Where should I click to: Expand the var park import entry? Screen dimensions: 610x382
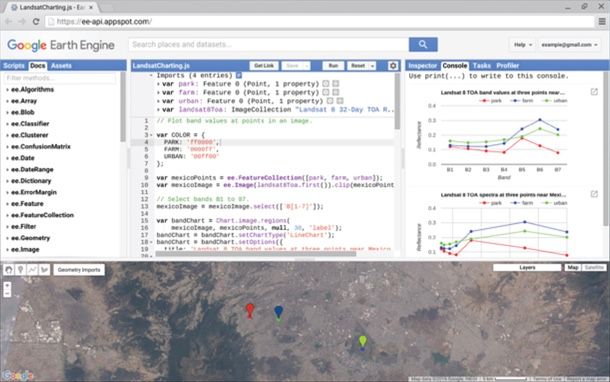[158, 84]
